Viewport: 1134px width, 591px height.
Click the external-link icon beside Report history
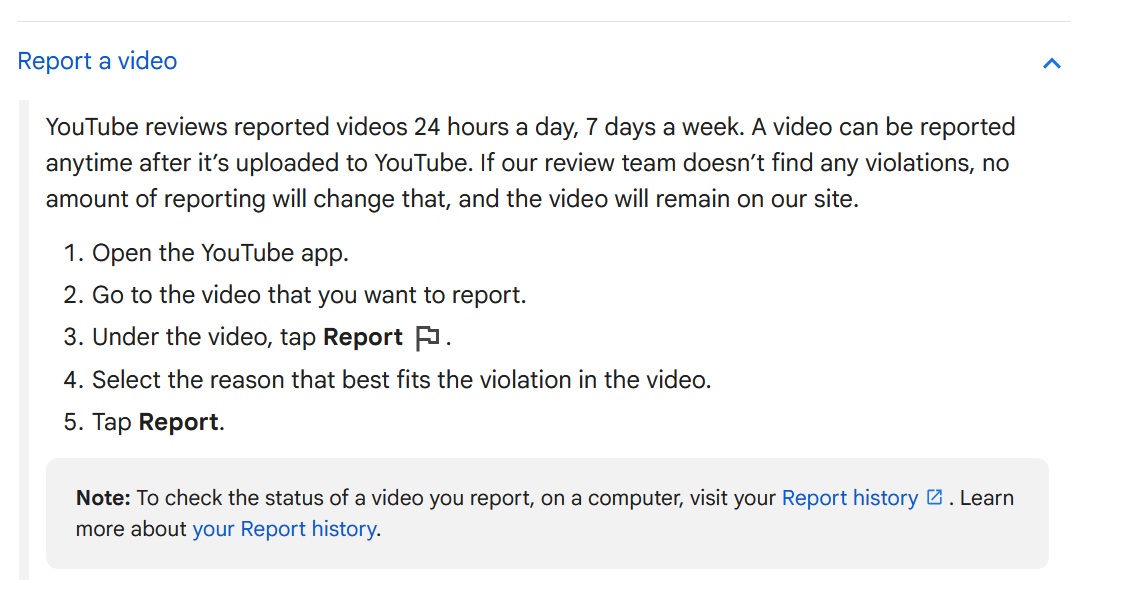click(934, 497)
